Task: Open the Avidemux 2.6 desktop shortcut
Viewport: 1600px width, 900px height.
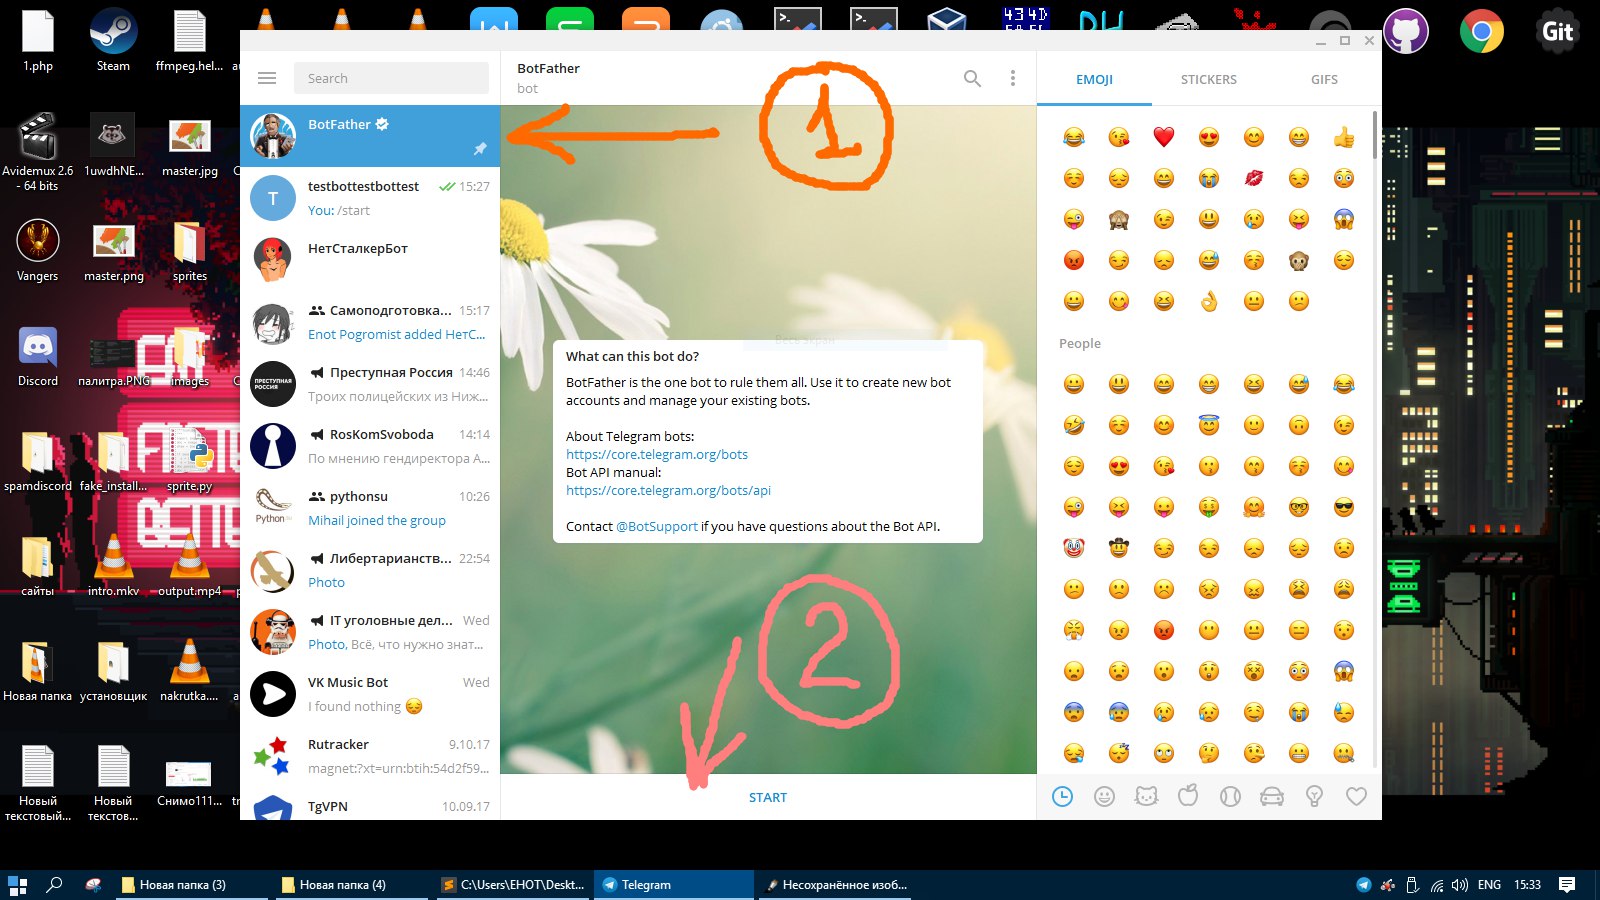Action: [38, 152]
